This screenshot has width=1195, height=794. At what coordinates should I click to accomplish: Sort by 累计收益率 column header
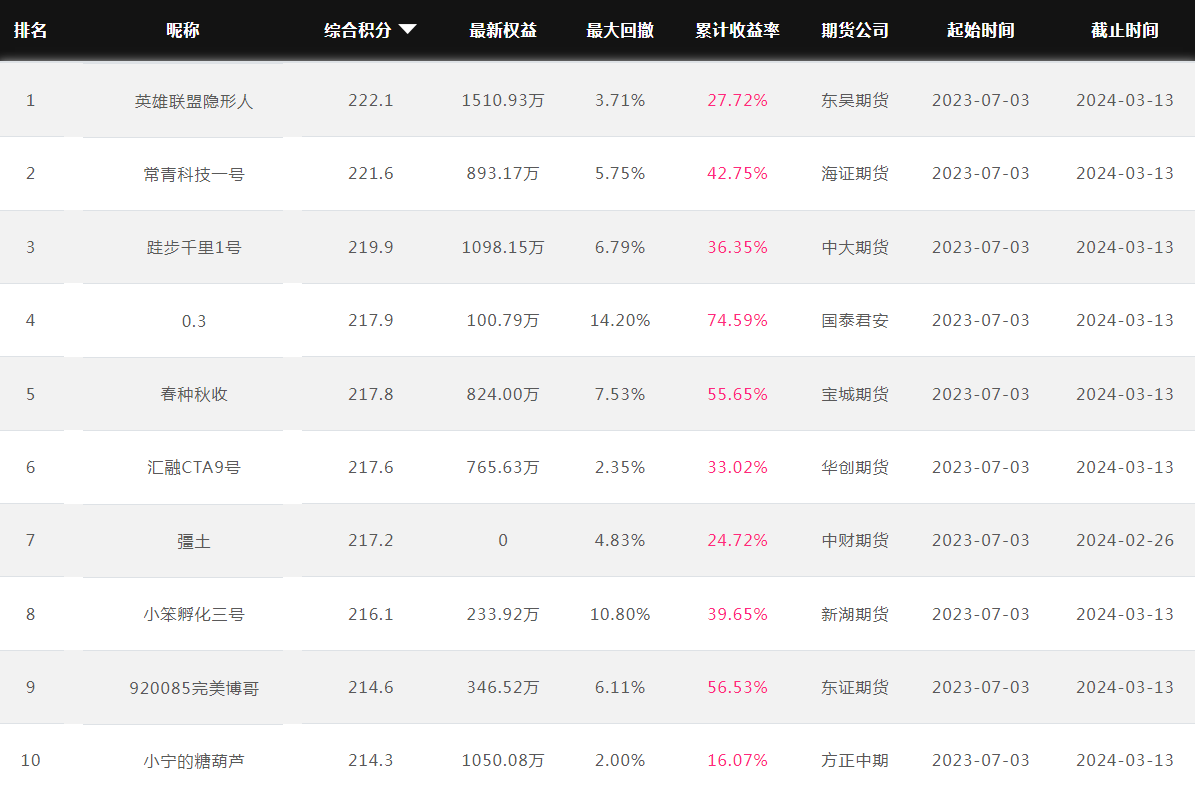(738, 30)
